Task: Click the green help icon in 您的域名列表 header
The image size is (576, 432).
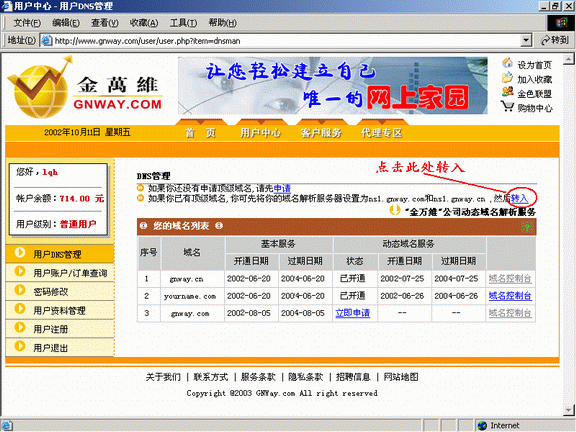Action: [527, 227]
